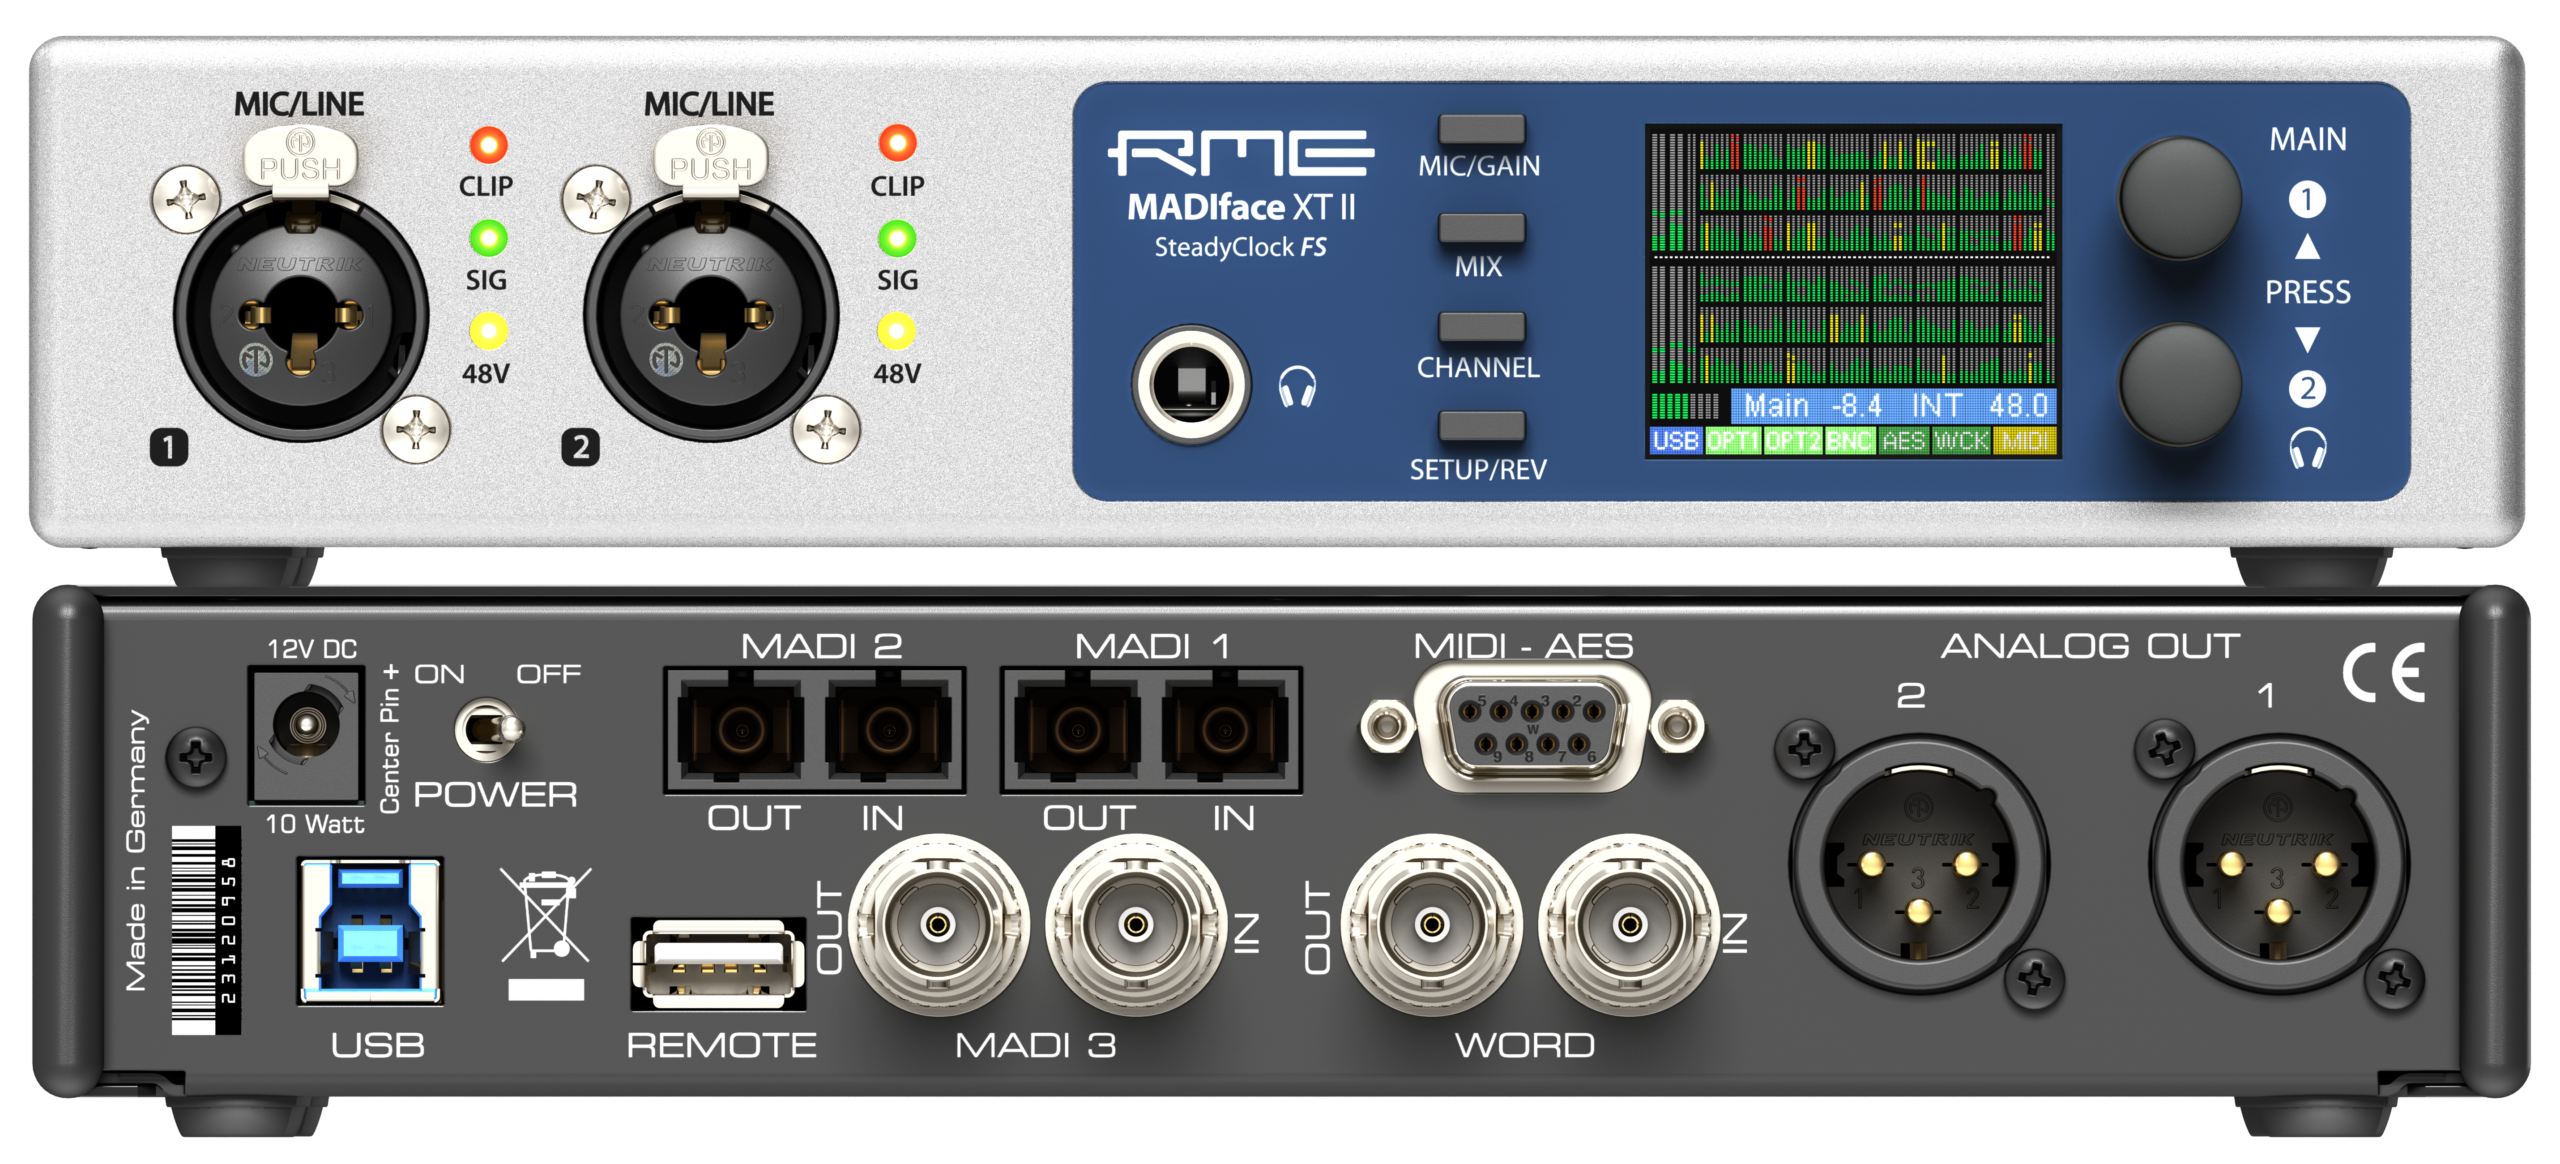
Task: Click the MADI 1 IN optical port
Action: coord(1225,730)
